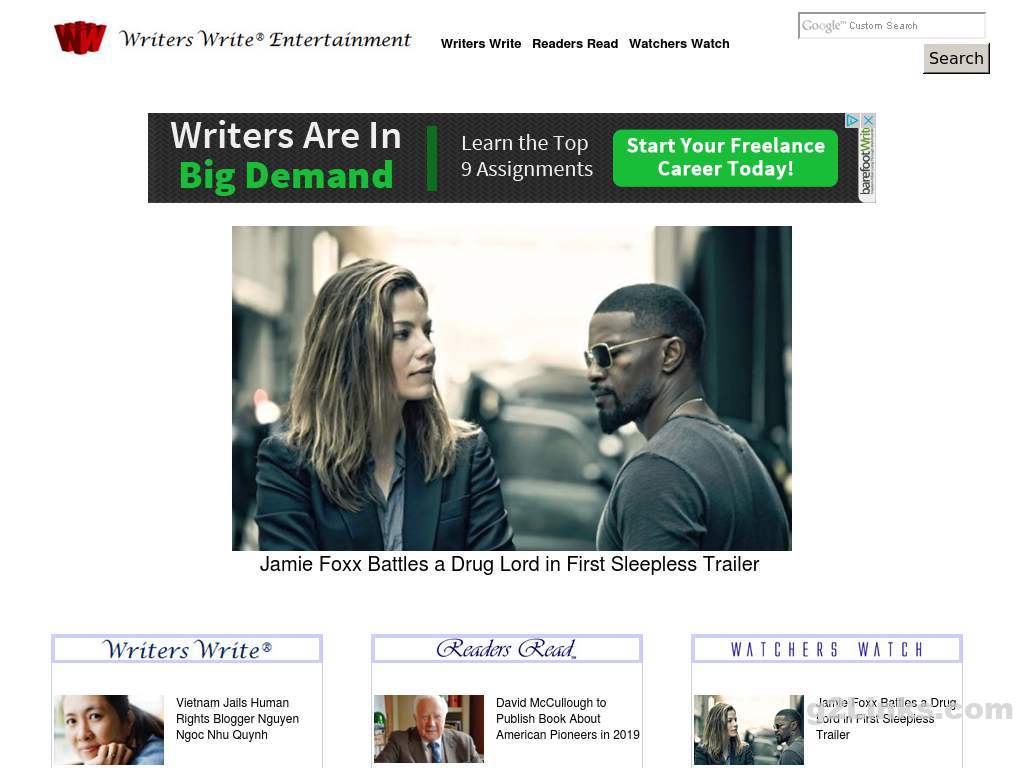Click the barefootWriter vertical ad label

tap(866, 161)
